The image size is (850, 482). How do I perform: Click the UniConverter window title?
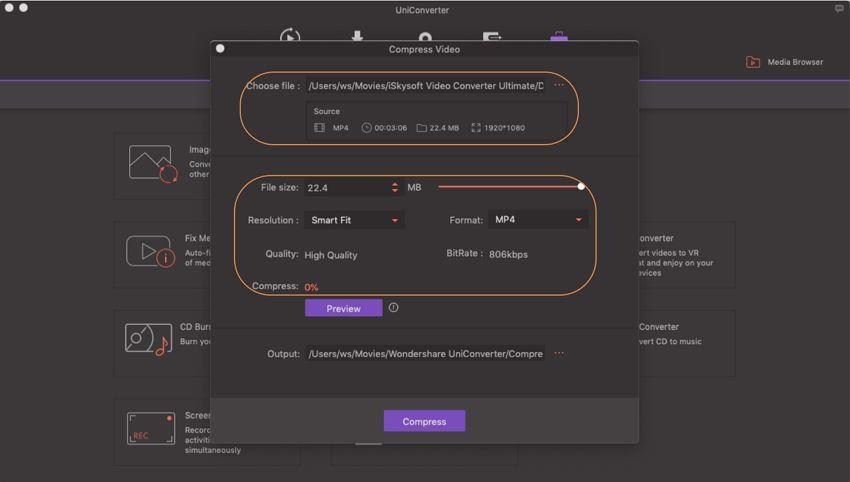coord(422,10)
